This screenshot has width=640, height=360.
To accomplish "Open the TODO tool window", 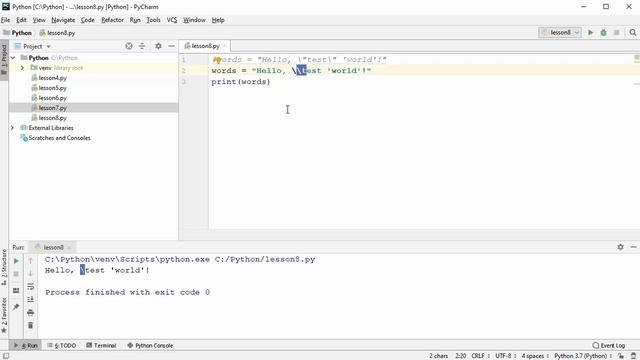I will (62, 345).
